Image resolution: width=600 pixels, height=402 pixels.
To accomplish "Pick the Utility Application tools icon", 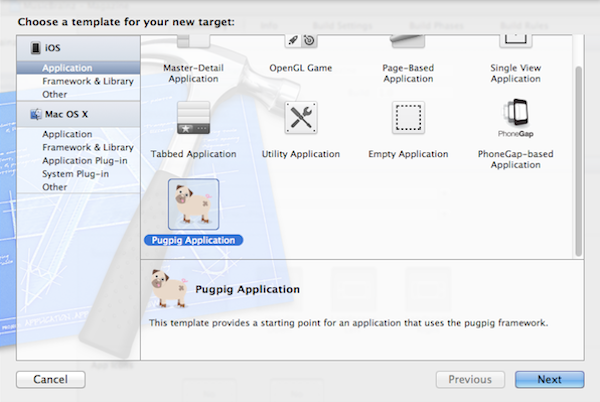I will click(301, 118).
